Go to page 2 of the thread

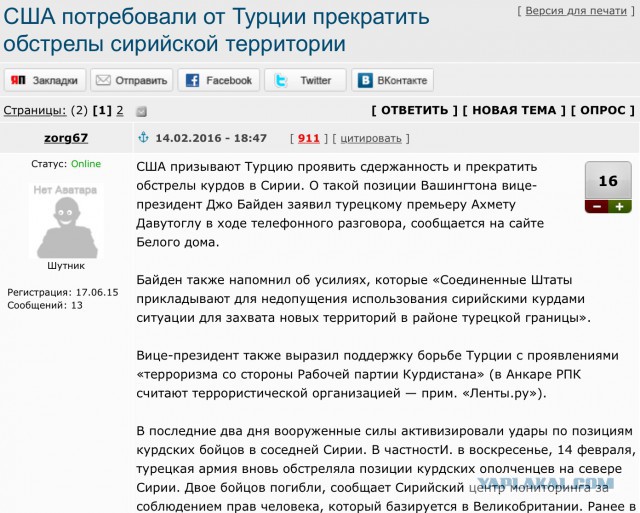pyautogui.click(x=120, y=111)
